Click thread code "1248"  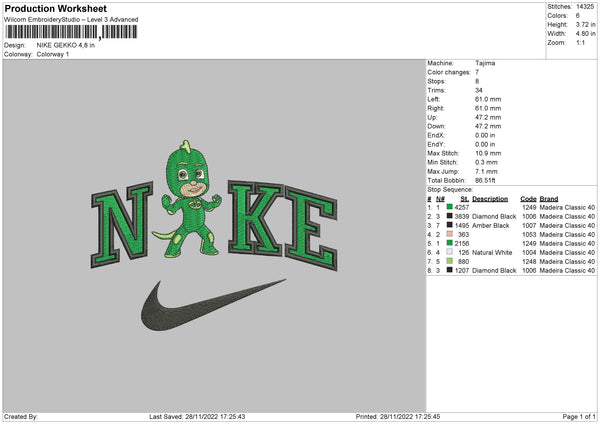(x=529, y=261)
